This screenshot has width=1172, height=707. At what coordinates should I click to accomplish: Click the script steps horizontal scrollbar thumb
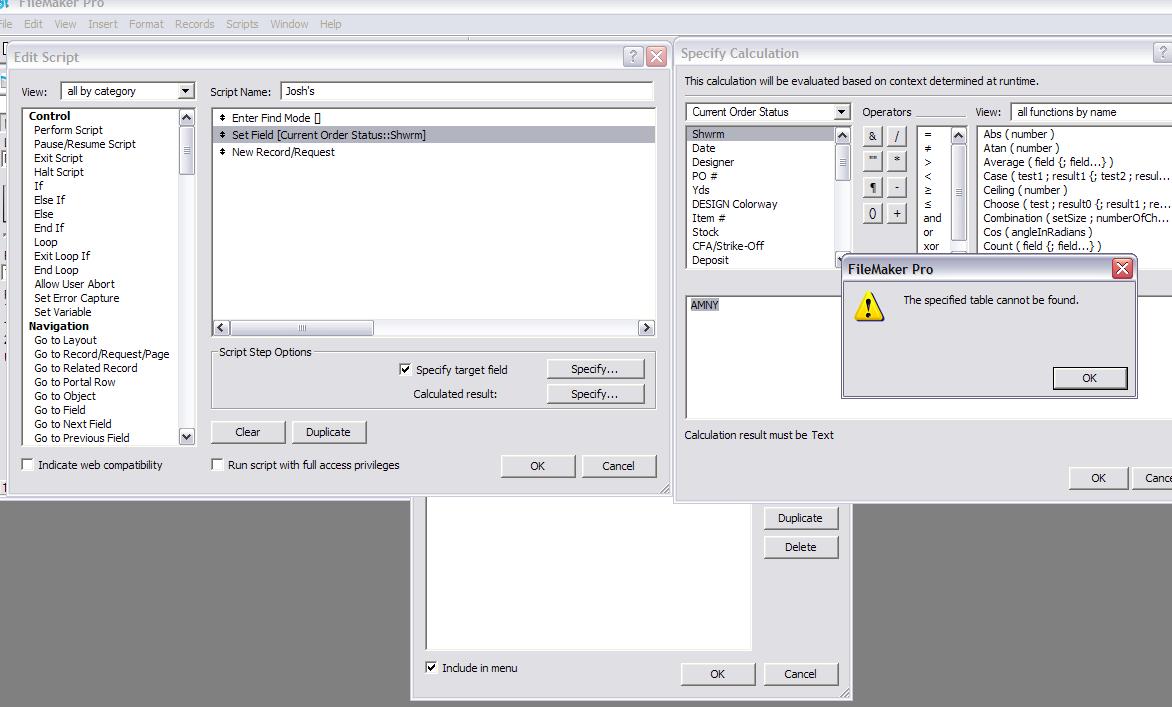[x=302, y=328]
